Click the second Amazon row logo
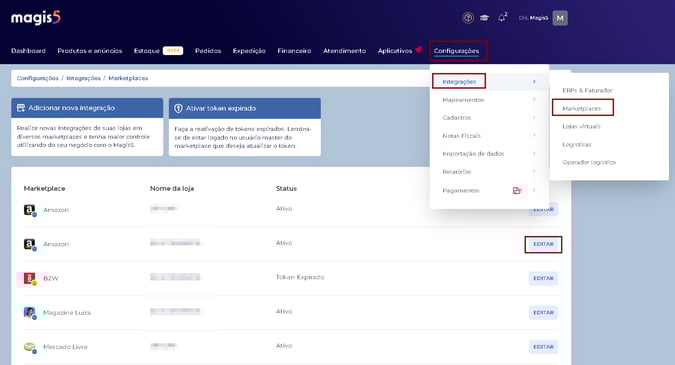675x365 pixels. (x=29, y=244)
